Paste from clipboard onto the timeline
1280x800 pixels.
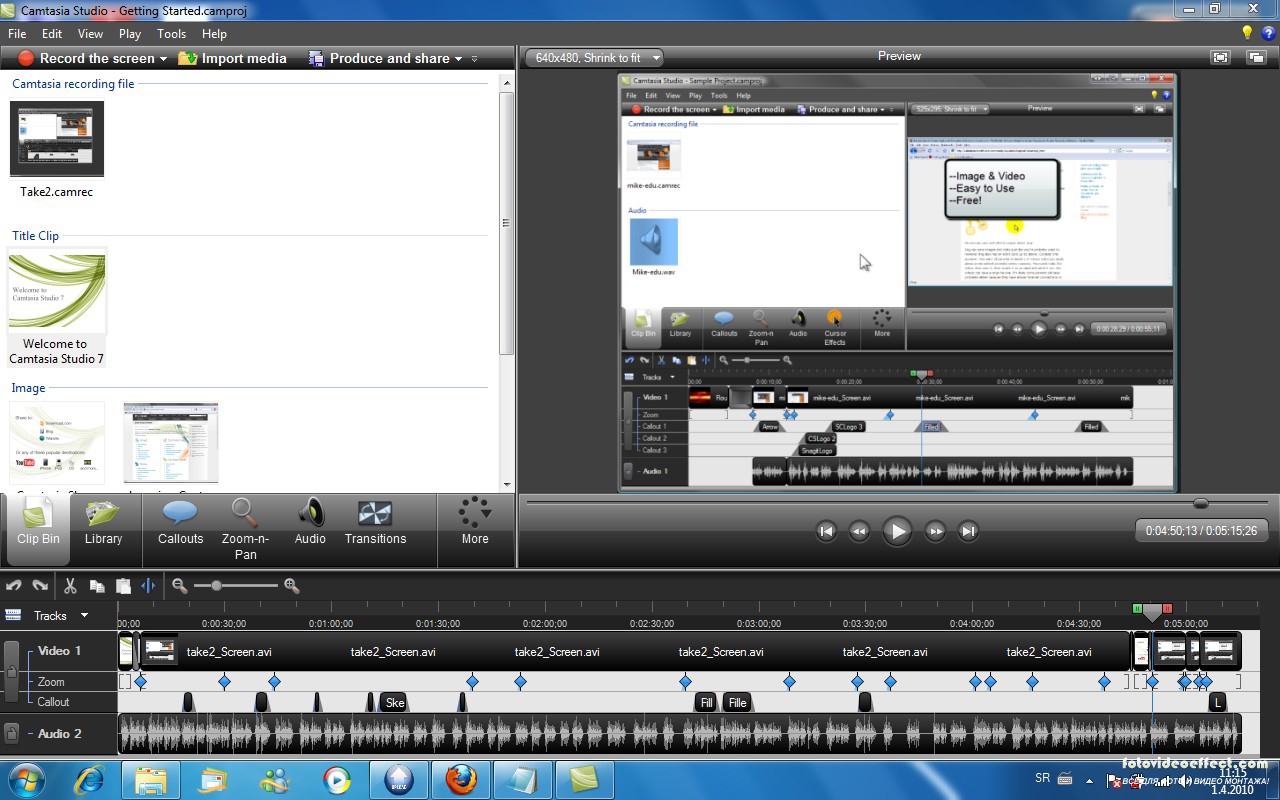[123, 586]
